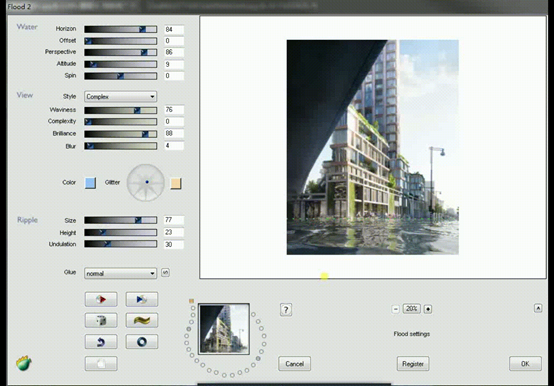The width and height of the screenshot is (554, 386).
Task: Click the Flood settings label
Action: (x=412, y=334)
